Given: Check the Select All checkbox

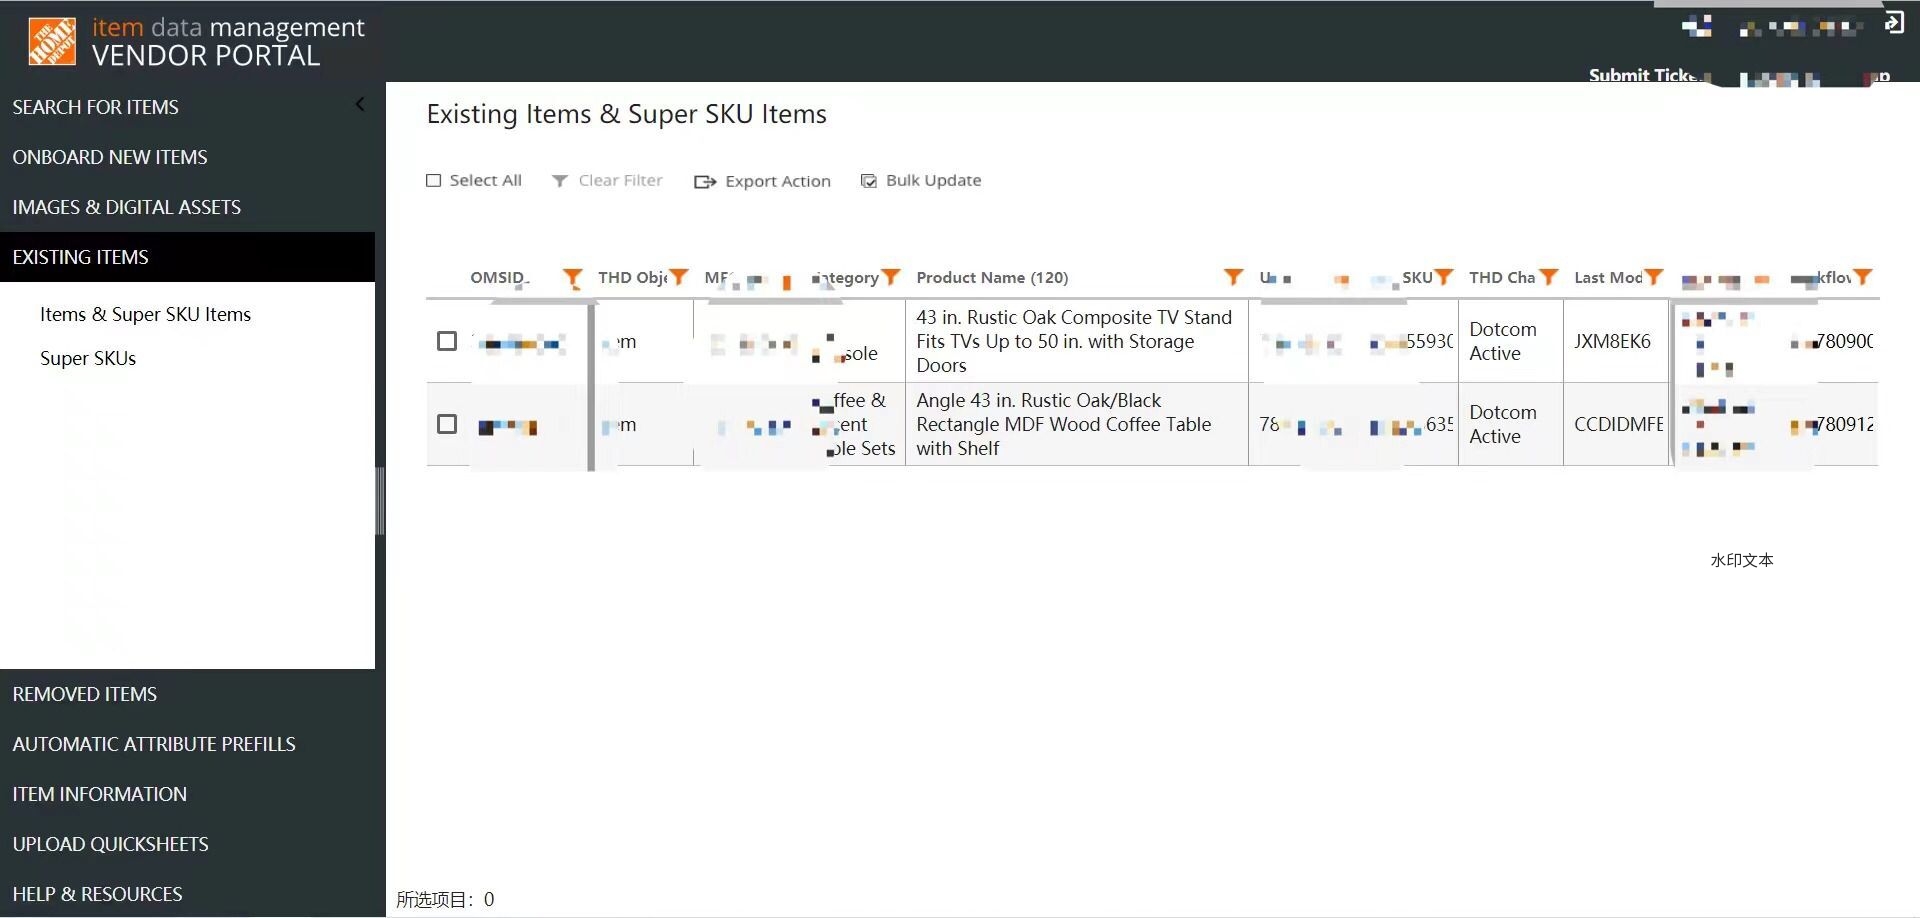Looking at the screenshot, I should 434,181.
